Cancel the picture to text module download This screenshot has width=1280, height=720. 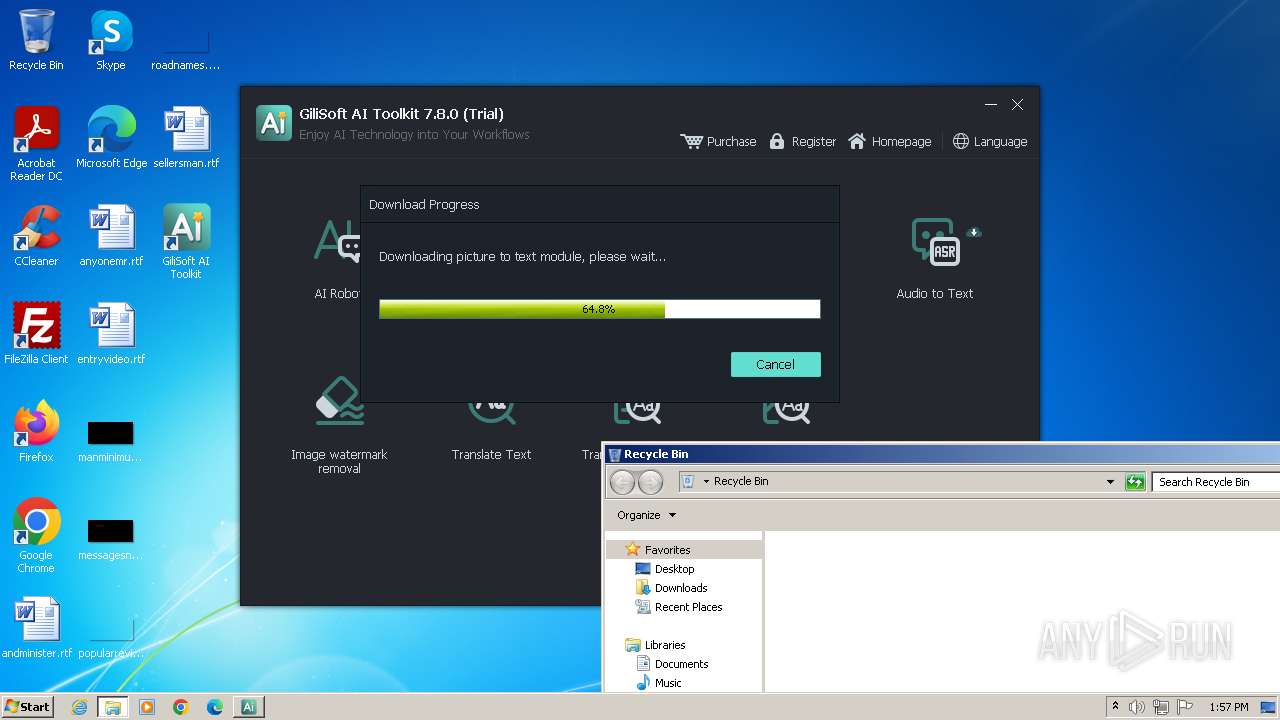(775, 364)
